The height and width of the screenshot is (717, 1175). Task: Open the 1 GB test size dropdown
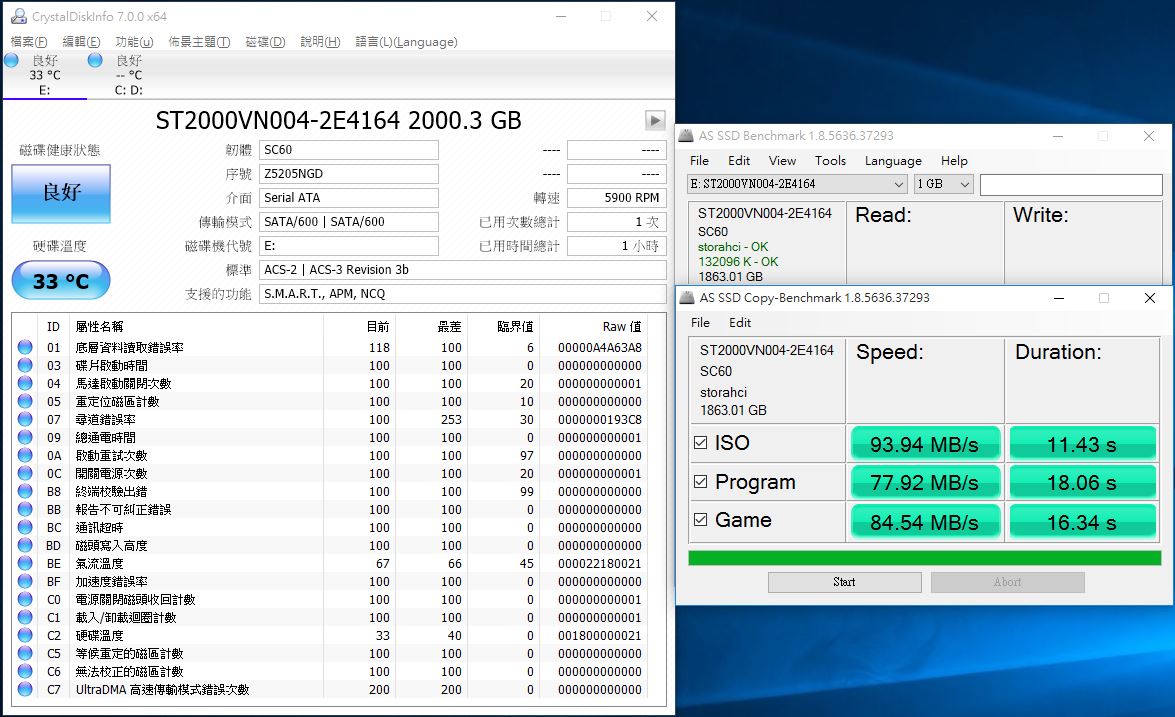click(943, 184)
